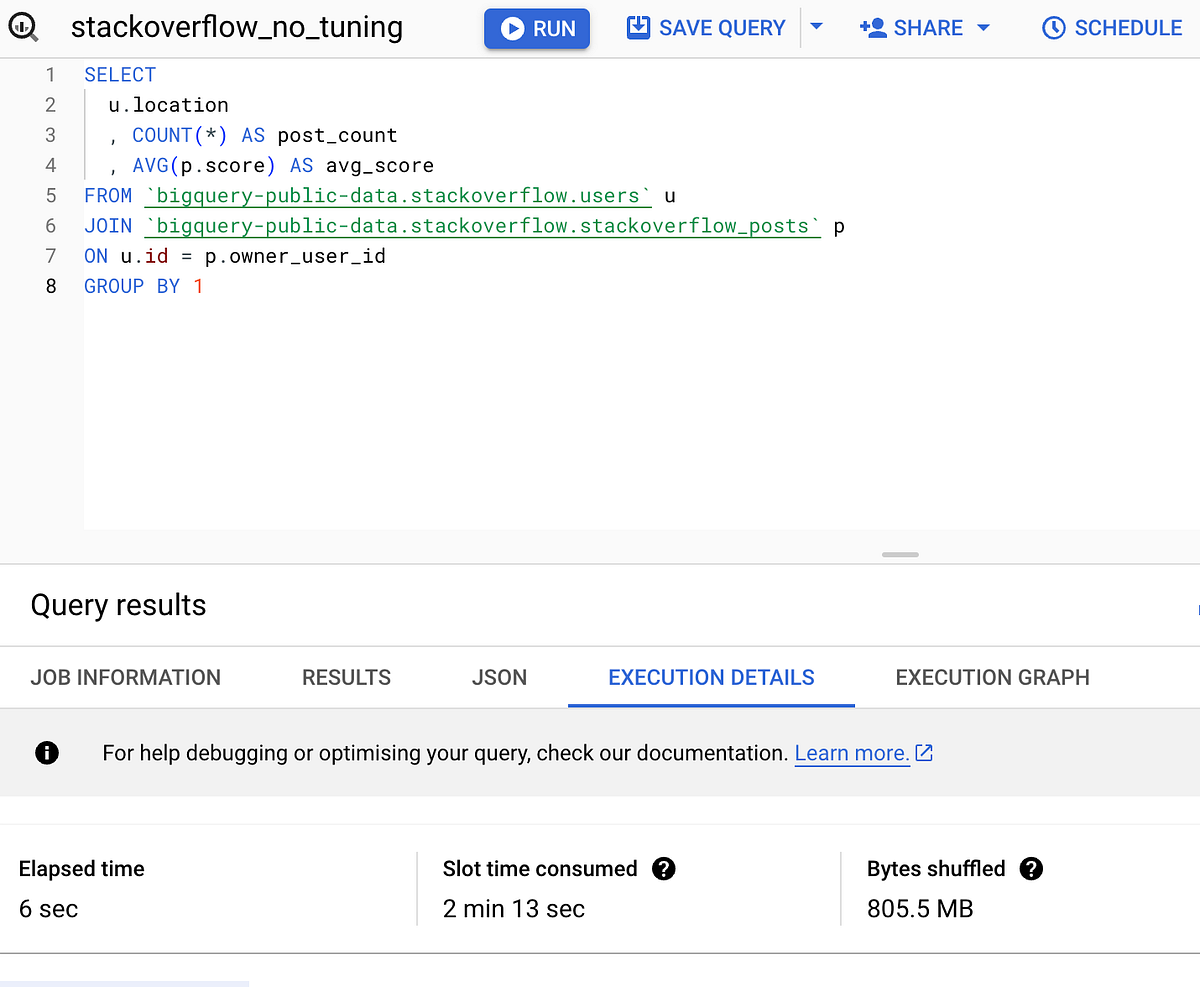Click the clock icon beside SCHEDULE
Viewport: 1200px width, 987px height.
click(1053, 27)
